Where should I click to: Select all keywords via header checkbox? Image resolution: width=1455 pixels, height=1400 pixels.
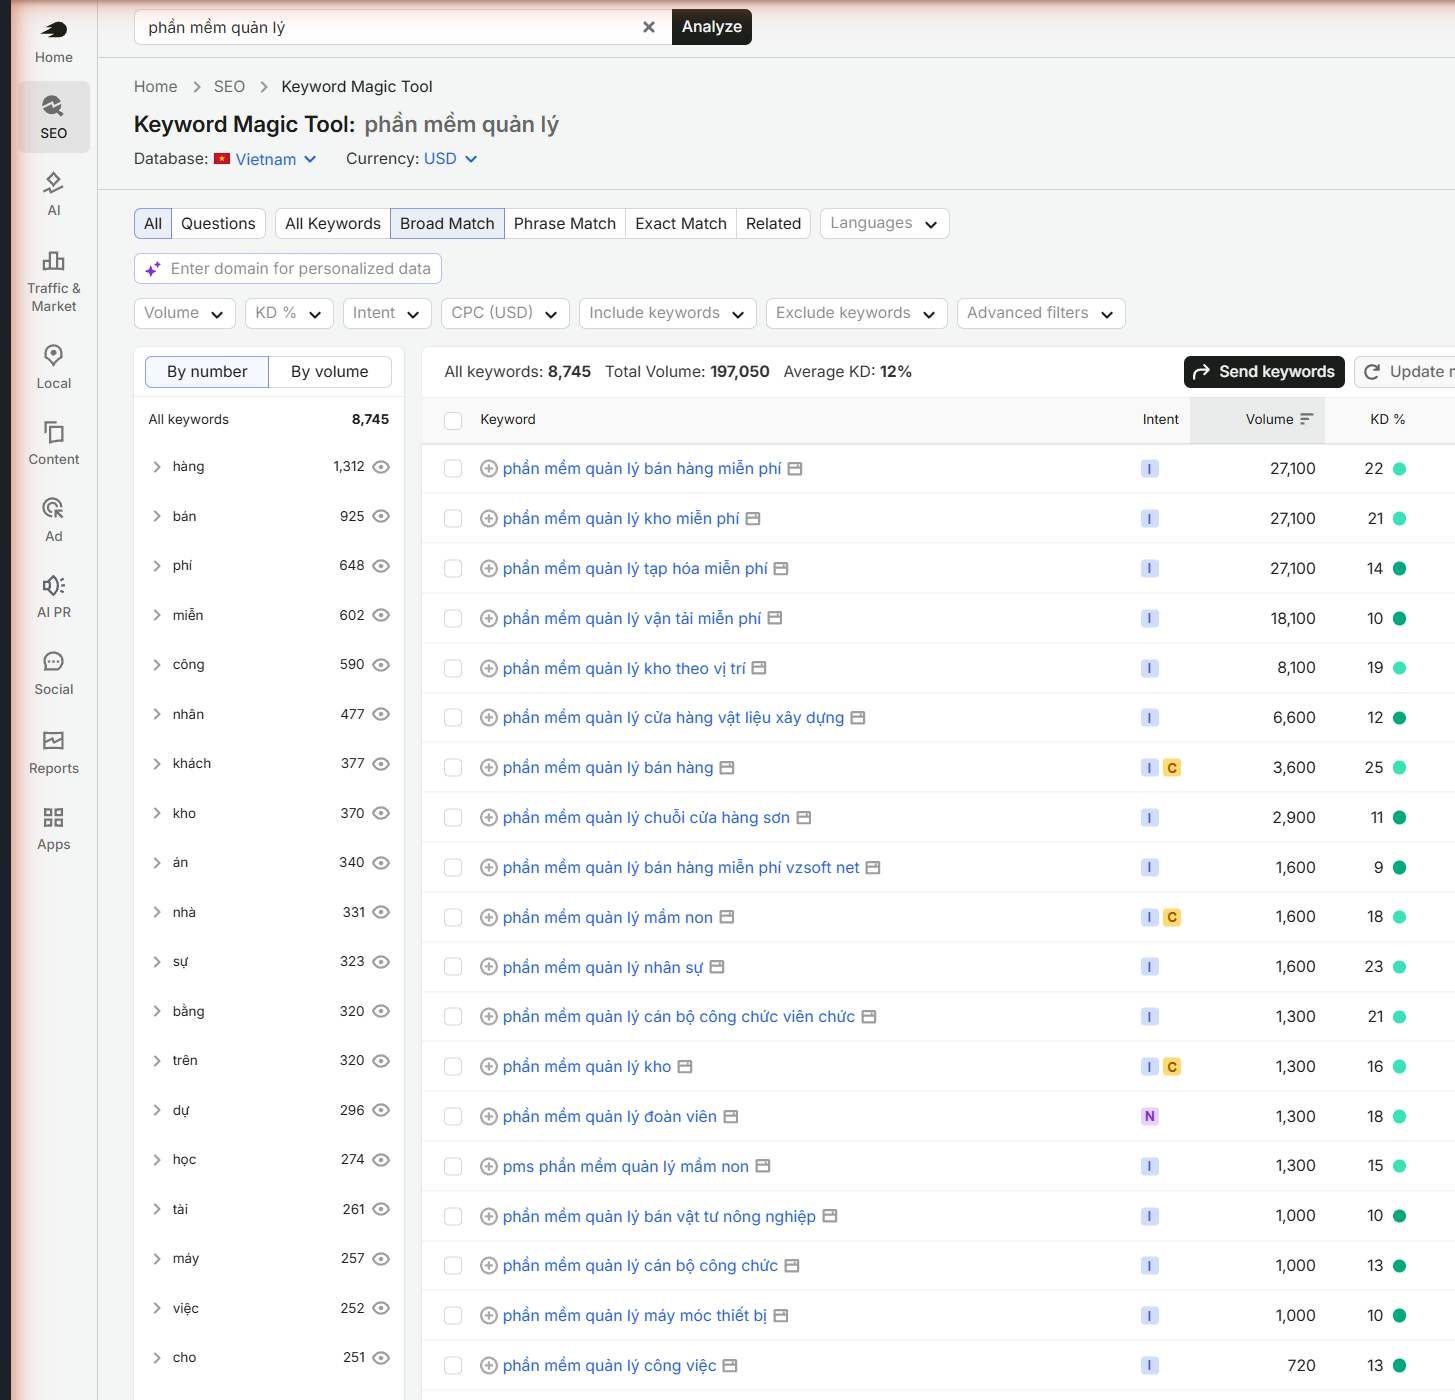[x=453, y=420]
